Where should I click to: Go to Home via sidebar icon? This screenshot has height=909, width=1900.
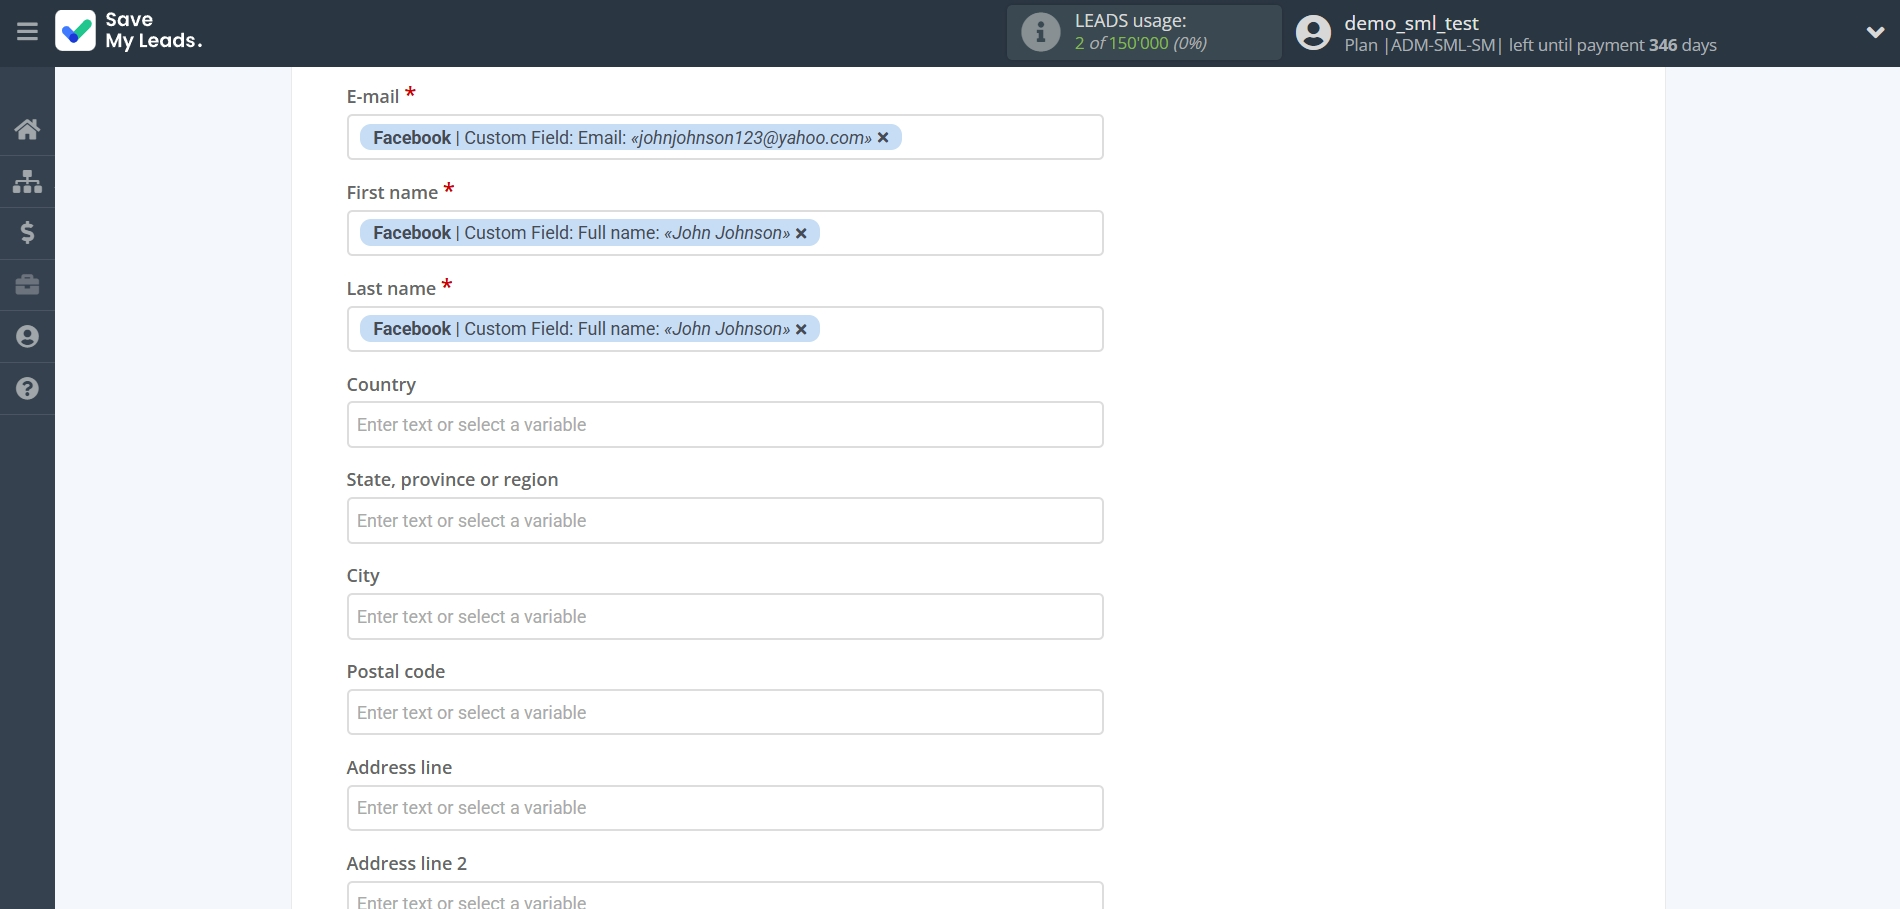[27, 129]
